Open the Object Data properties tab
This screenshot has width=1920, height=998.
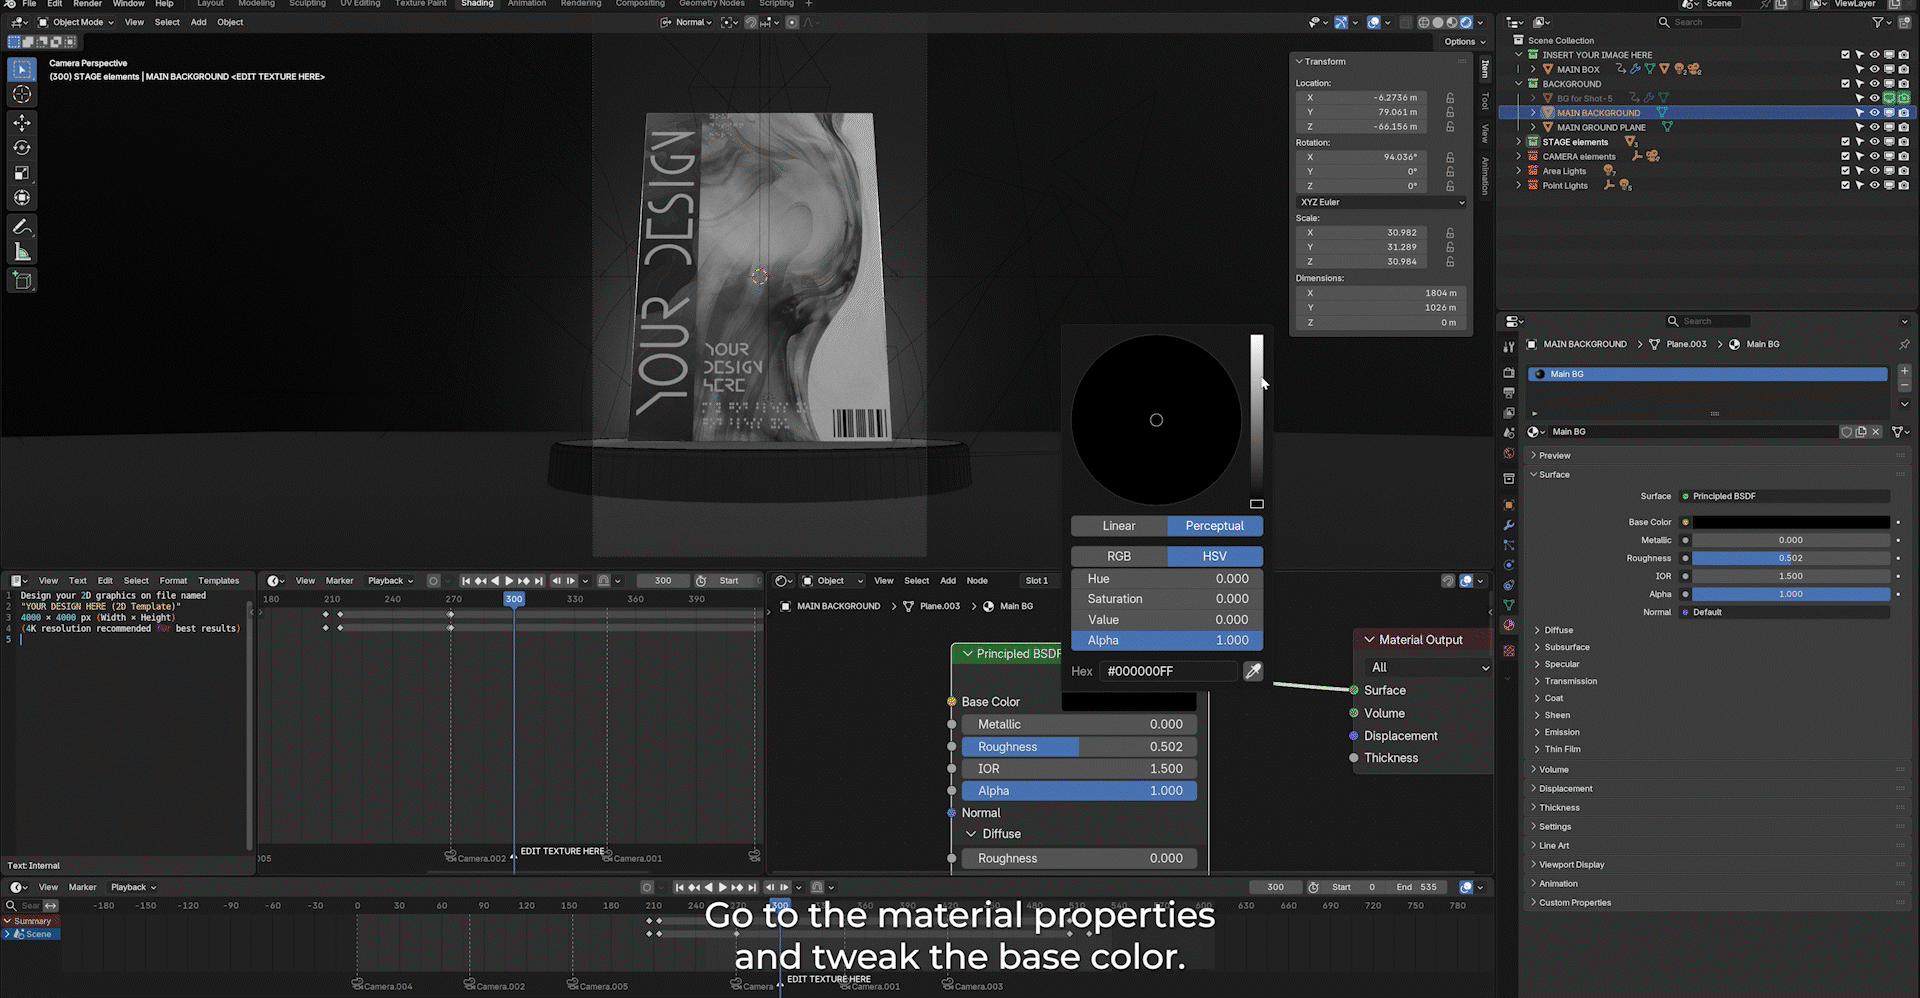(x=1509, y=605)
